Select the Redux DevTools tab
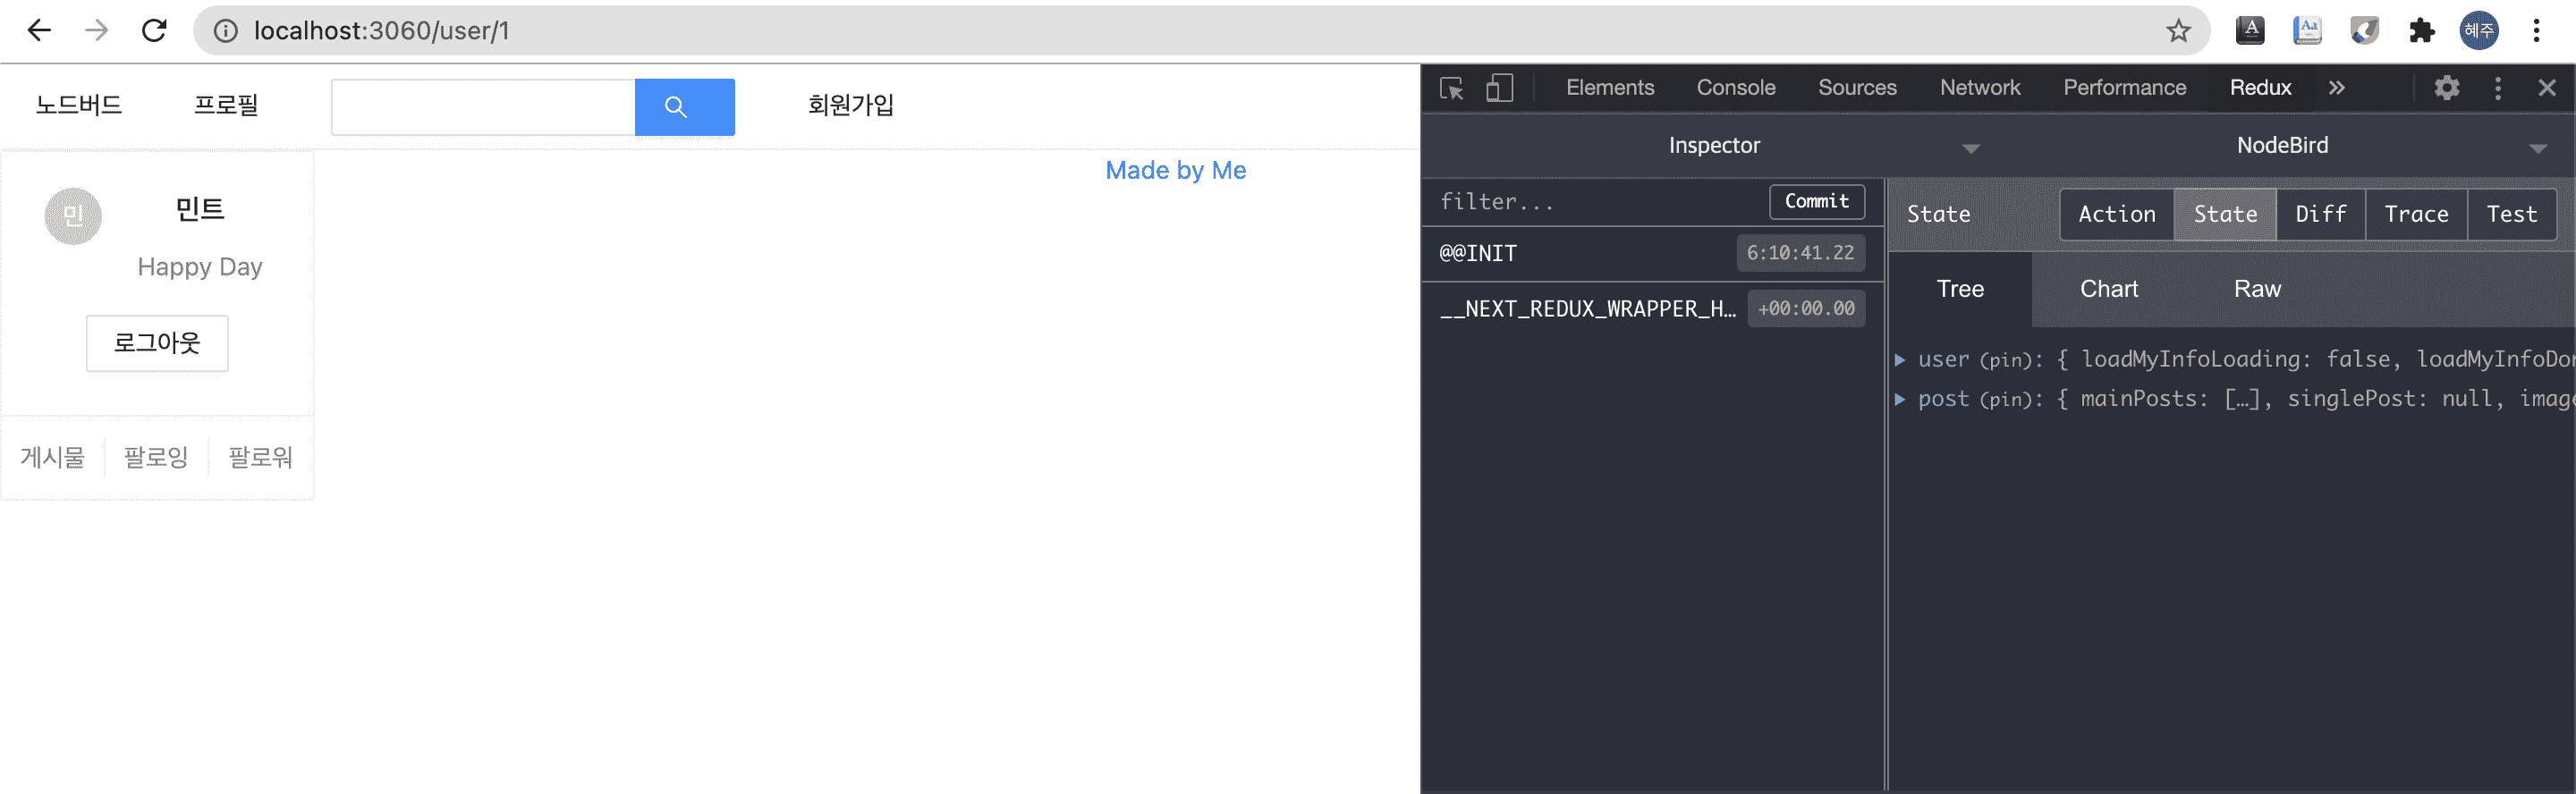Screen dimensions: 2576x794 pyautogui.click(x=2260, y=88)
